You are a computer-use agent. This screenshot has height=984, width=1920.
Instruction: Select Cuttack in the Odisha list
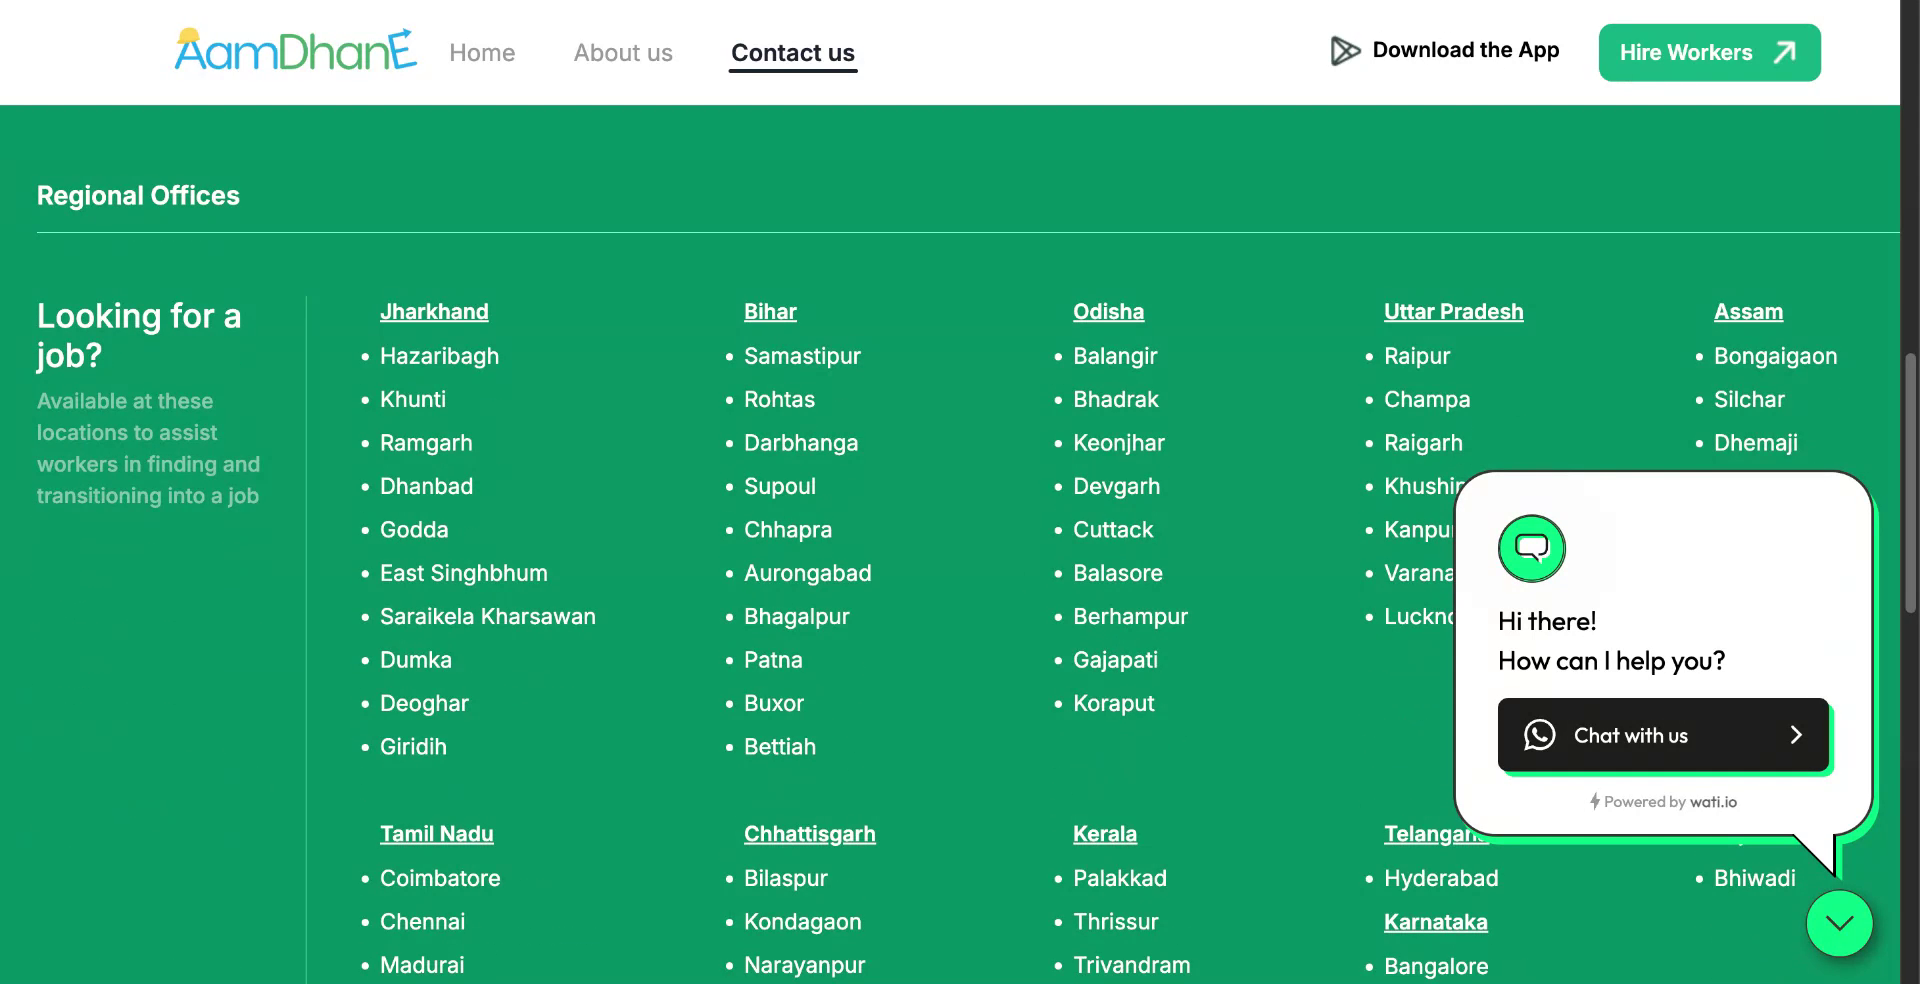pos(1113,529)
